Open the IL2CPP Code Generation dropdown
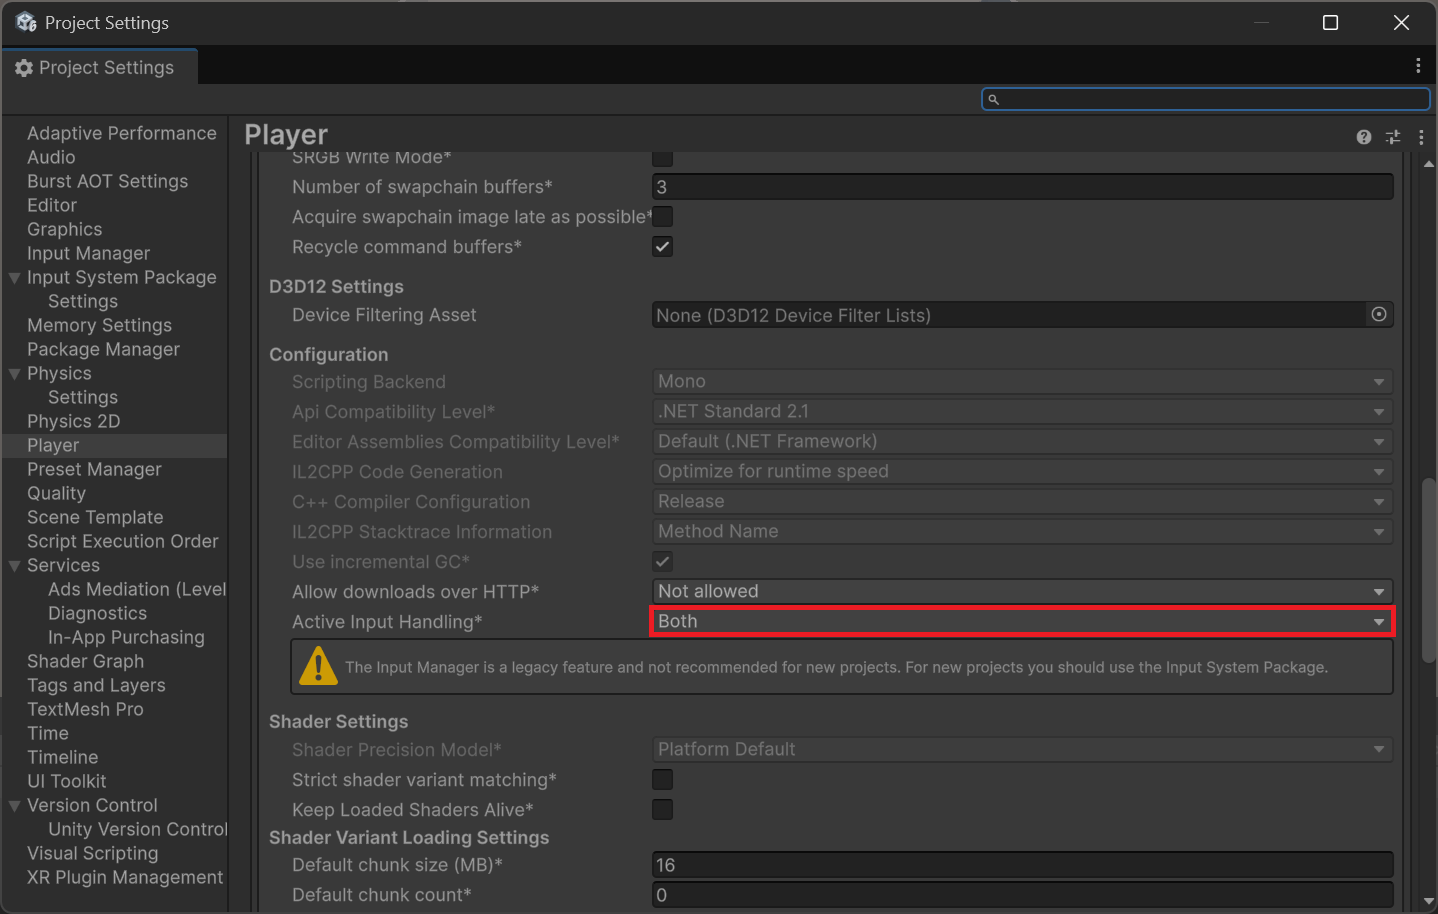The width and height of the screenshot is (1438, 914). point(1022,471)
